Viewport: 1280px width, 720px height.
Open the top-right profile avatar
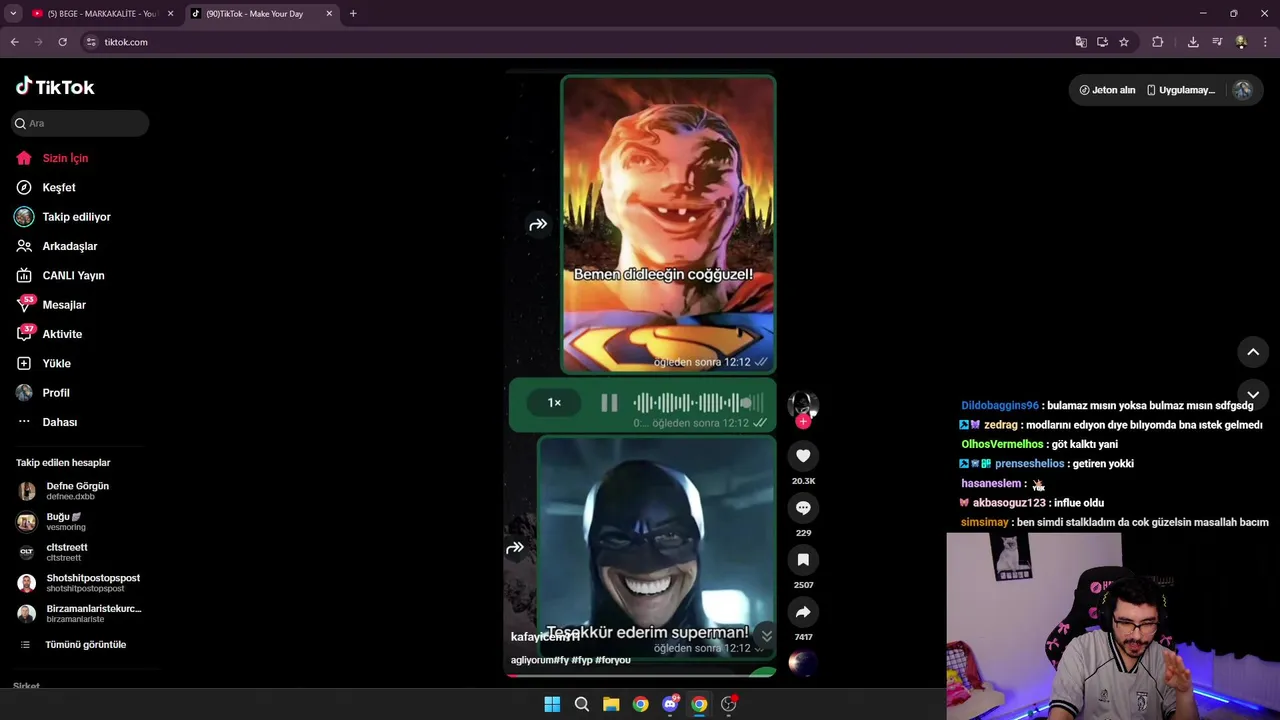1242,90
